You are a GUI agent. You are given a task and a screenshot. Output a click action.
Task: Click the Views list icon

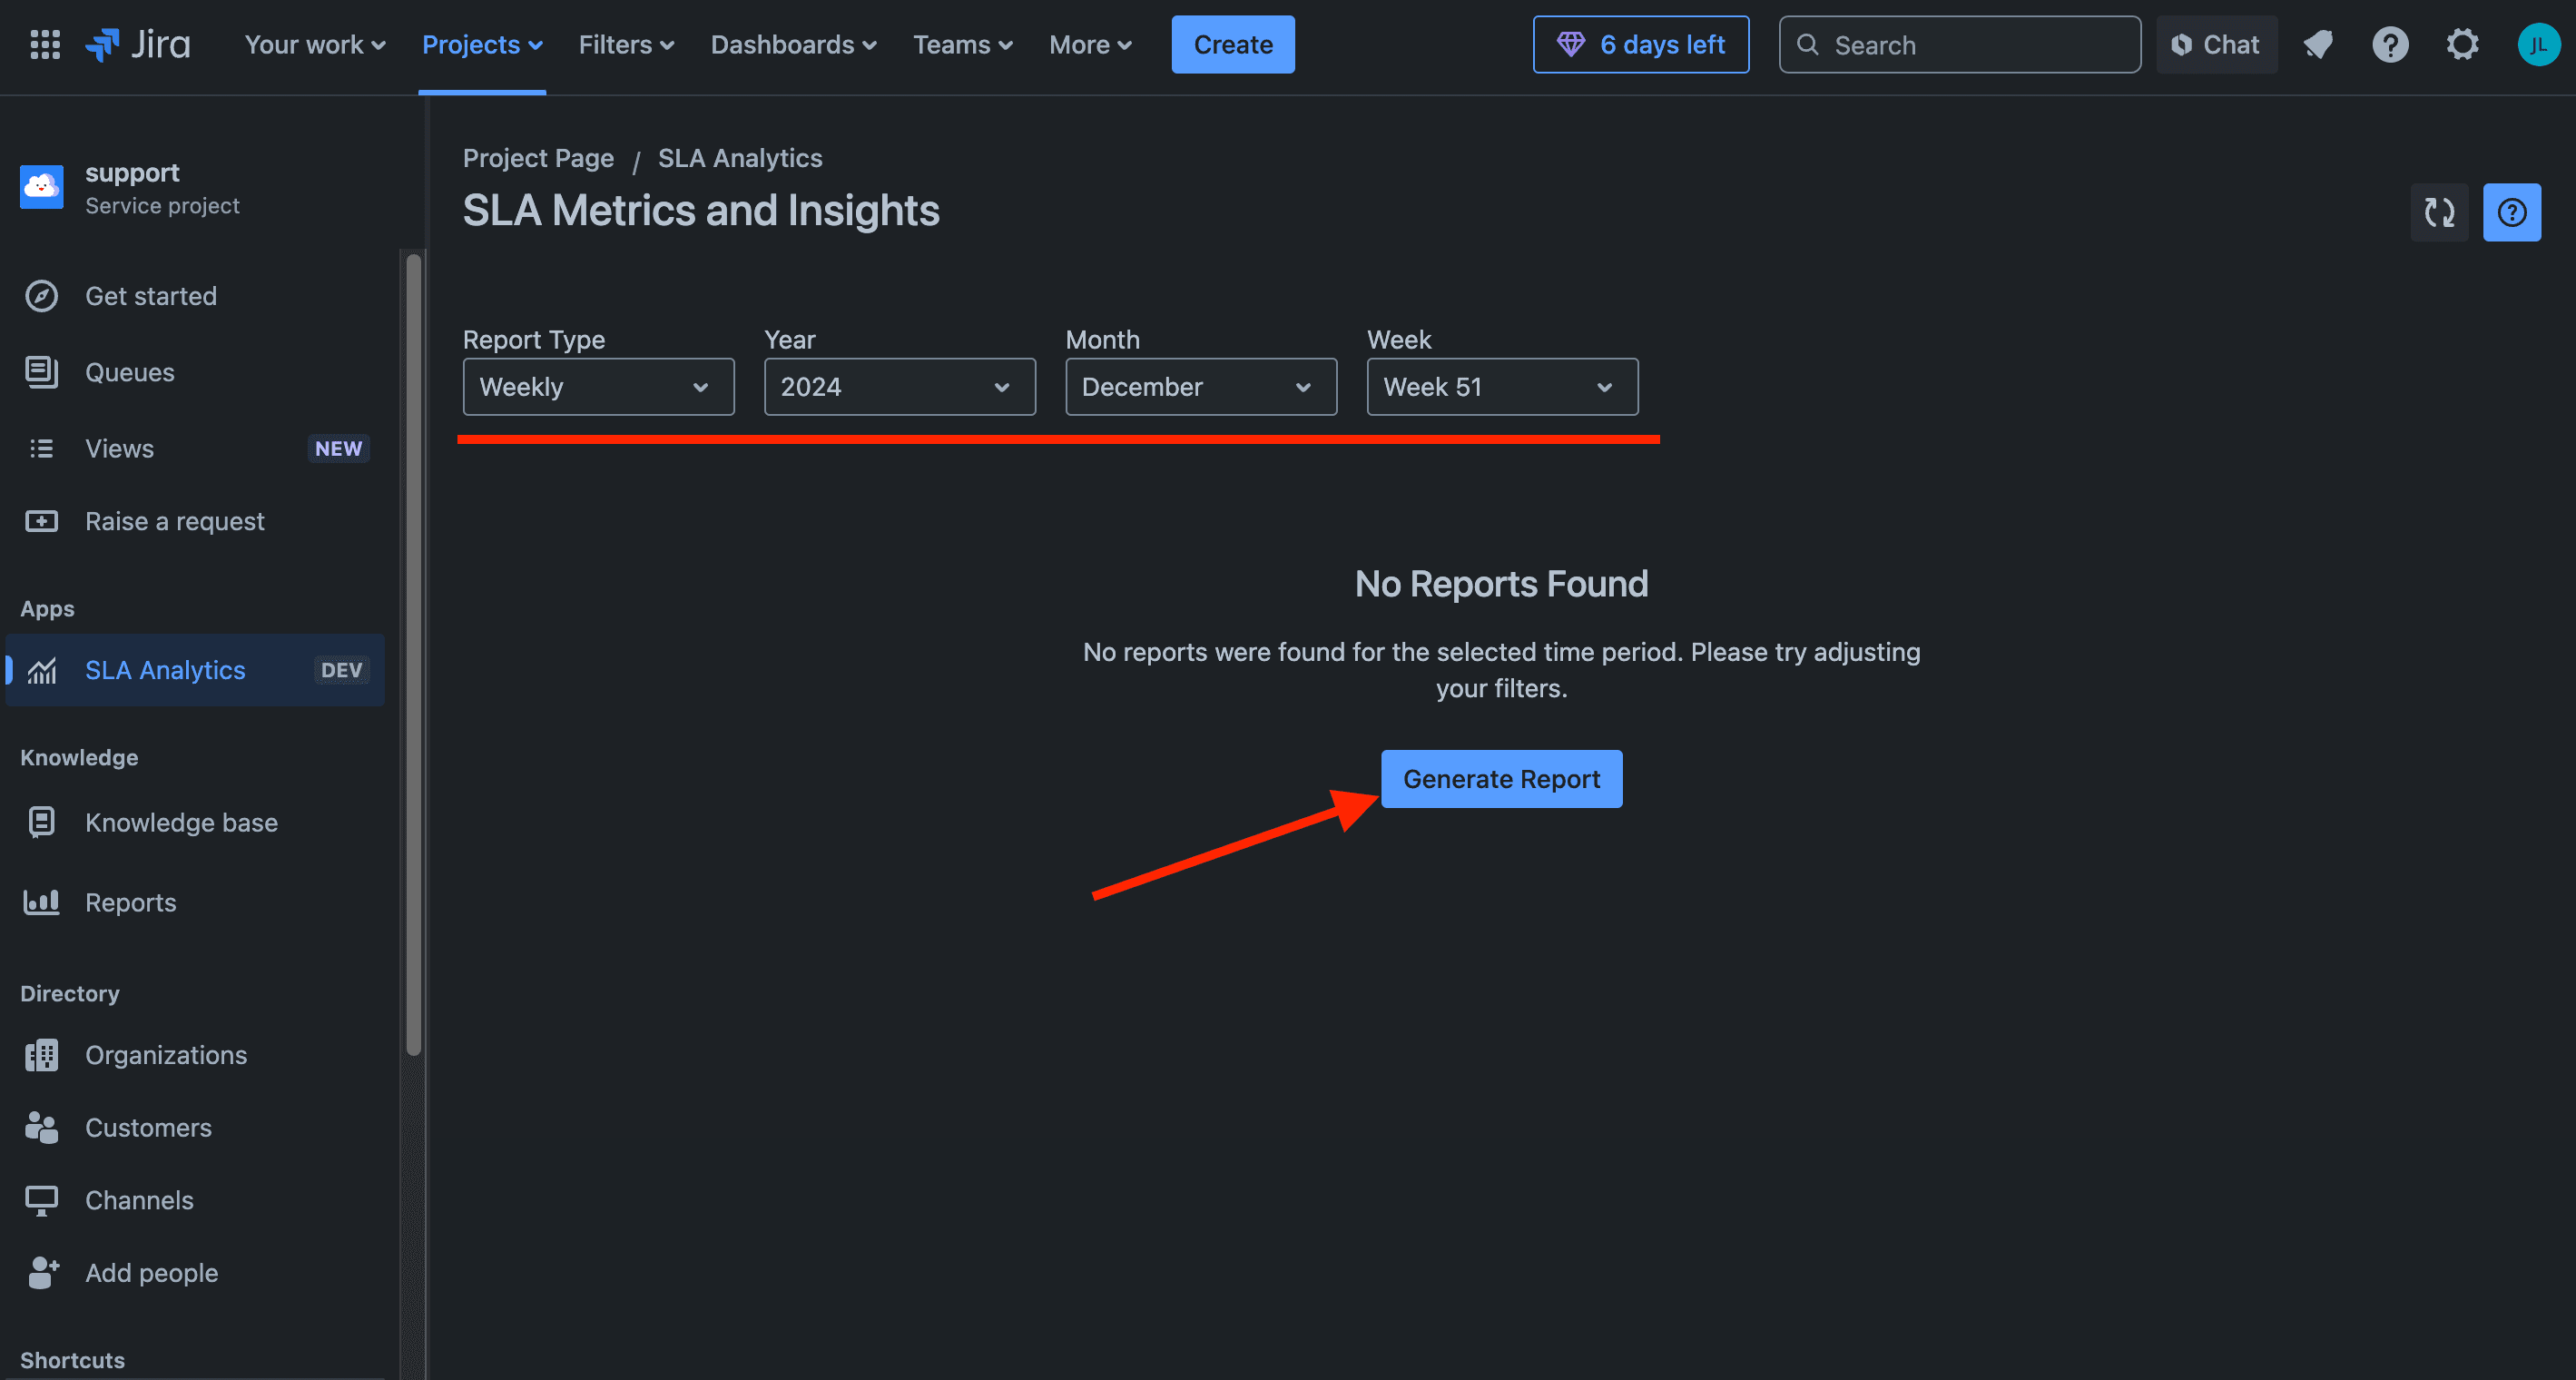pos(41,449)
